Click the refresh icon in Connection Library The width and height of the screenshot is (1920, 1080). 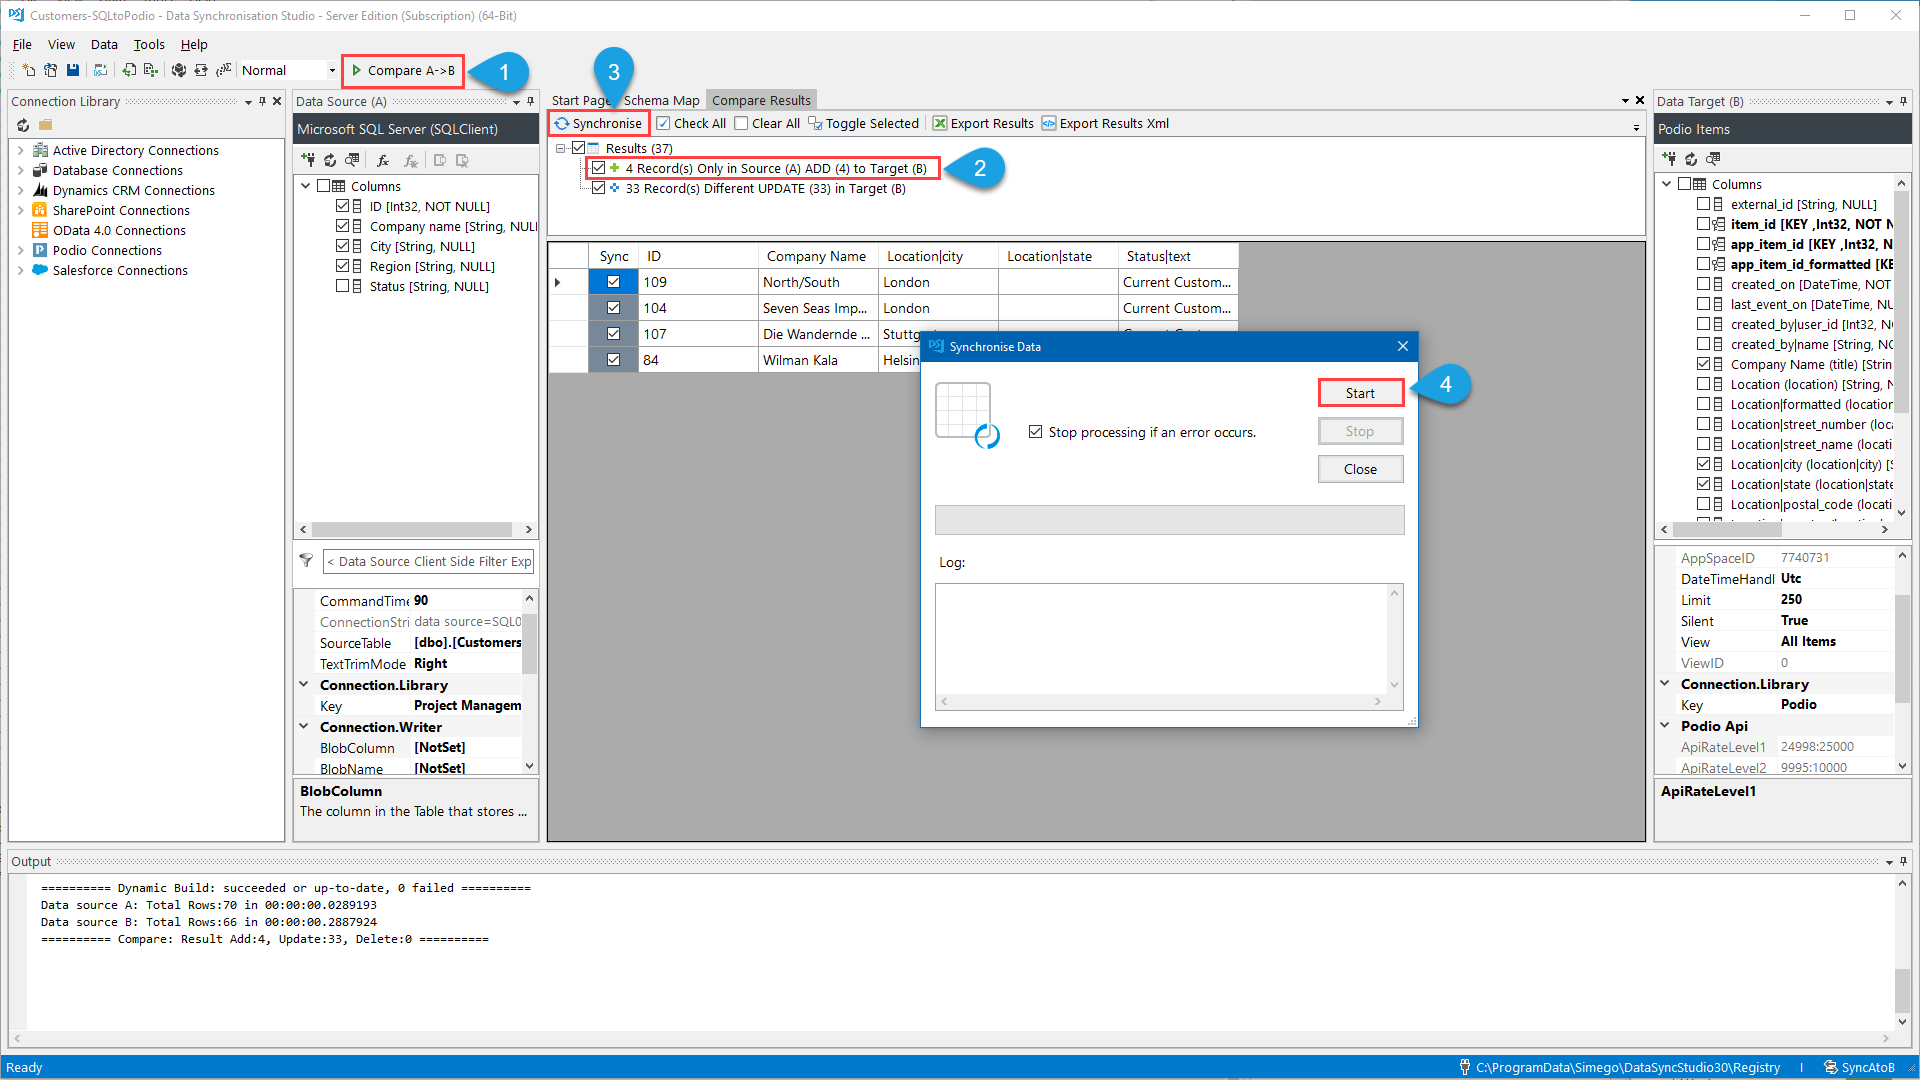point(23,125)
